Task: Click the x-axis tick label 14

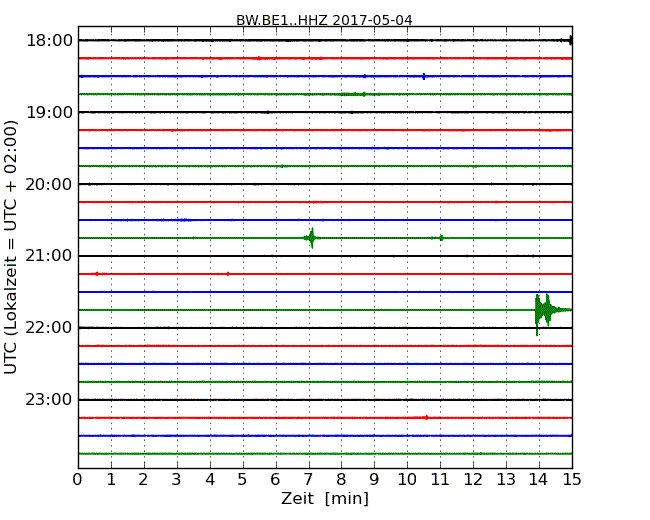Action: (538, 479)
